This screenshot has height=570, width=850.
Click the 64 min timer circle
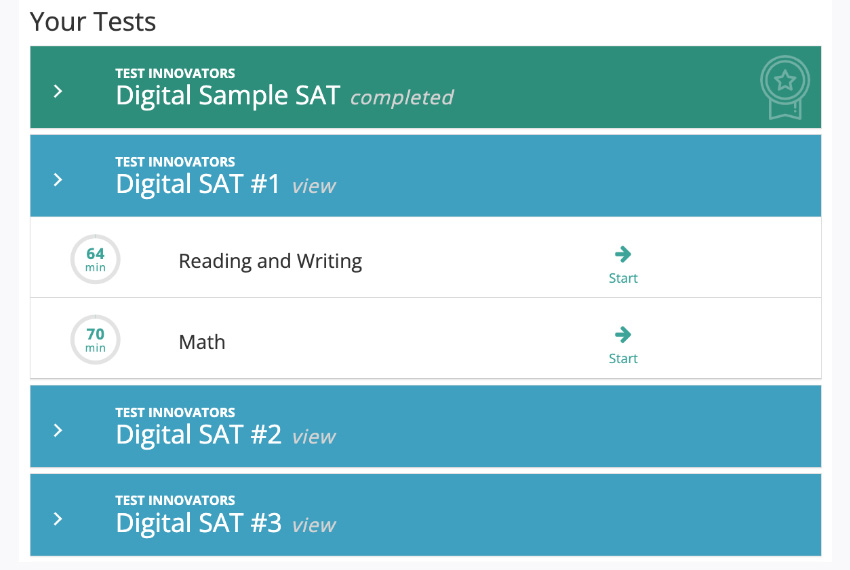click(95, 259)
